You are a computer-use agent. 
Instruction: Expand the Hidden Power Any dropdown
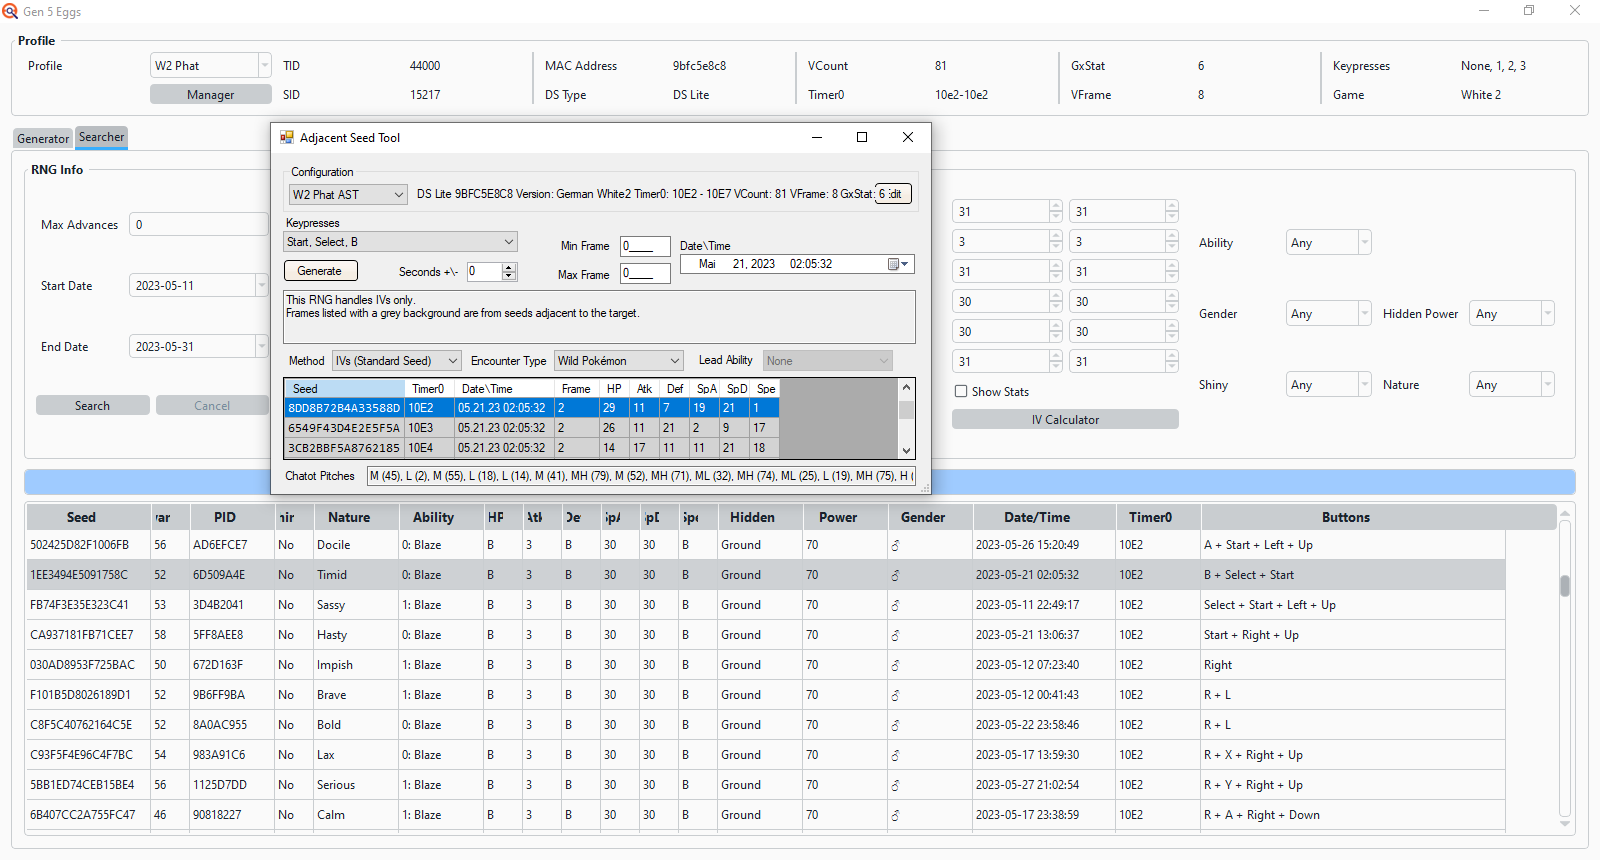(x=1514, y=314)
